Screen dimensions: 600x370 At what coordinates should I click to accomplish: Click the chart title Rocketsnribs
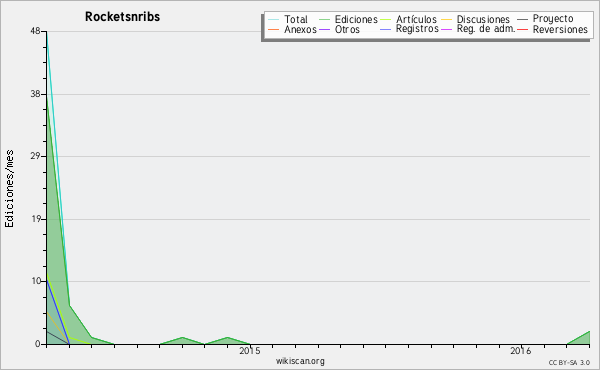[122, 17]
